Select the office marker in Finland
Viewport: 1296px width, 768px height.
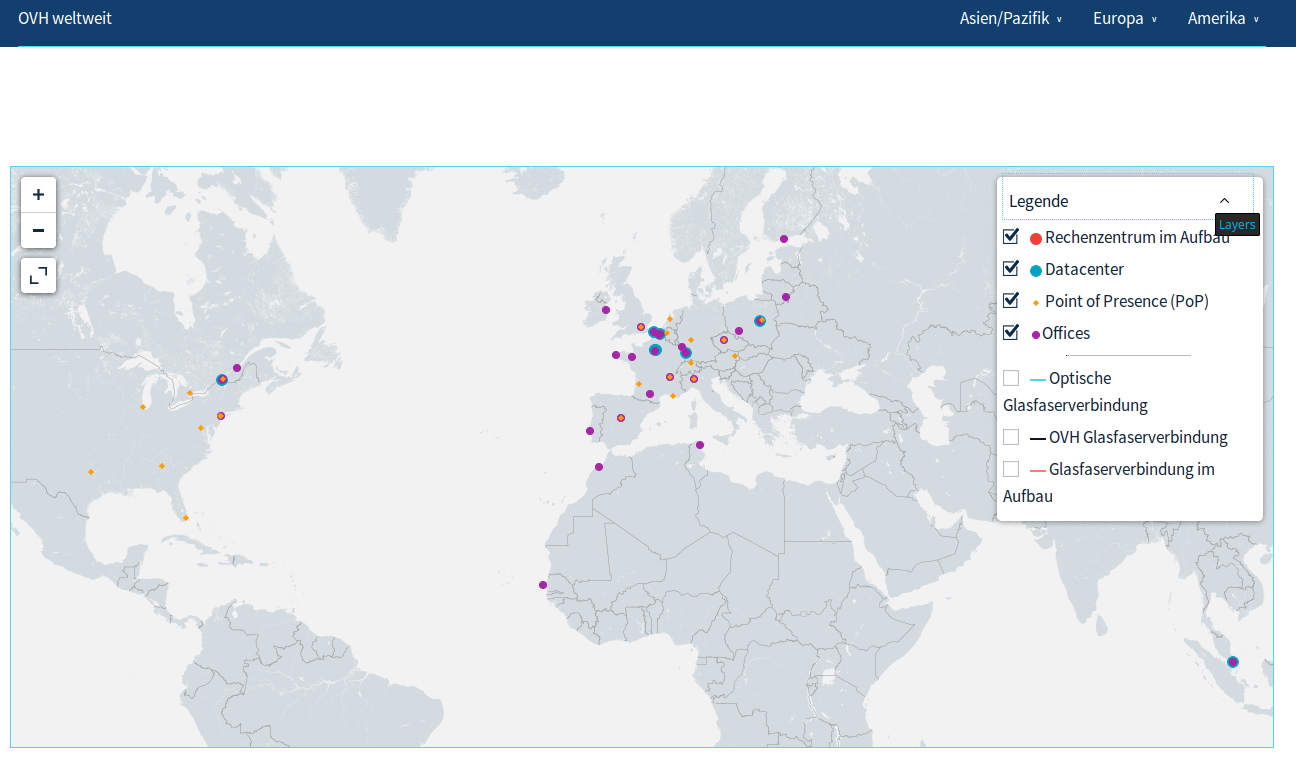pos(784,239)
